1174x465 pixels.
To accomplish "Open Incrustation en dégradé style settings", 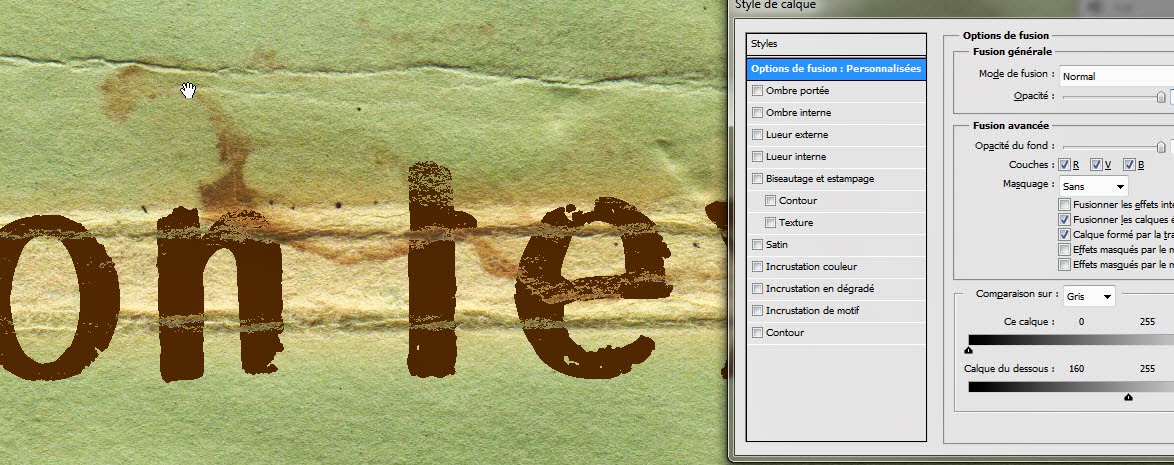I will 819,288.
